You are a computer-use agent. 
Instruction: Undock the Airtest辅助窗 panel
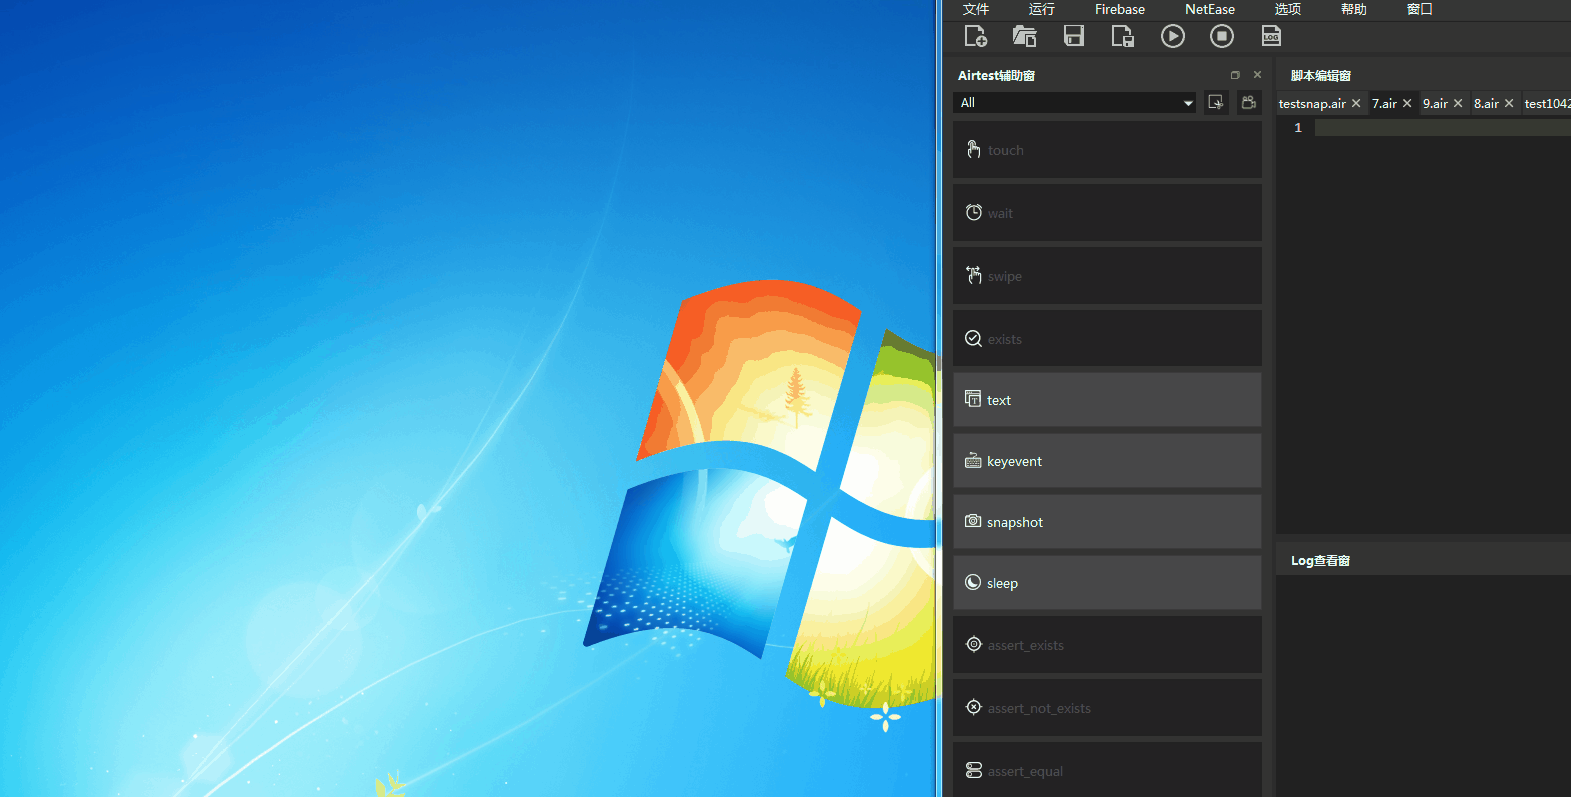point(1235,75)
